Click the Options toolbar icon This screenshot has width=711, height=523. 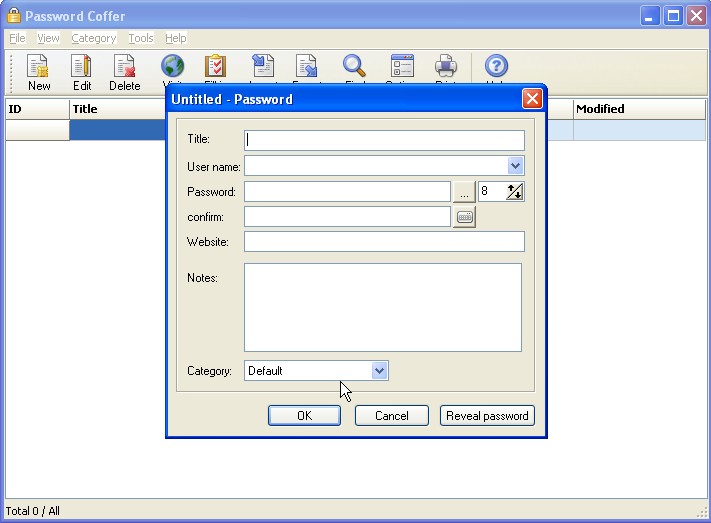click(x=402, y=66)
